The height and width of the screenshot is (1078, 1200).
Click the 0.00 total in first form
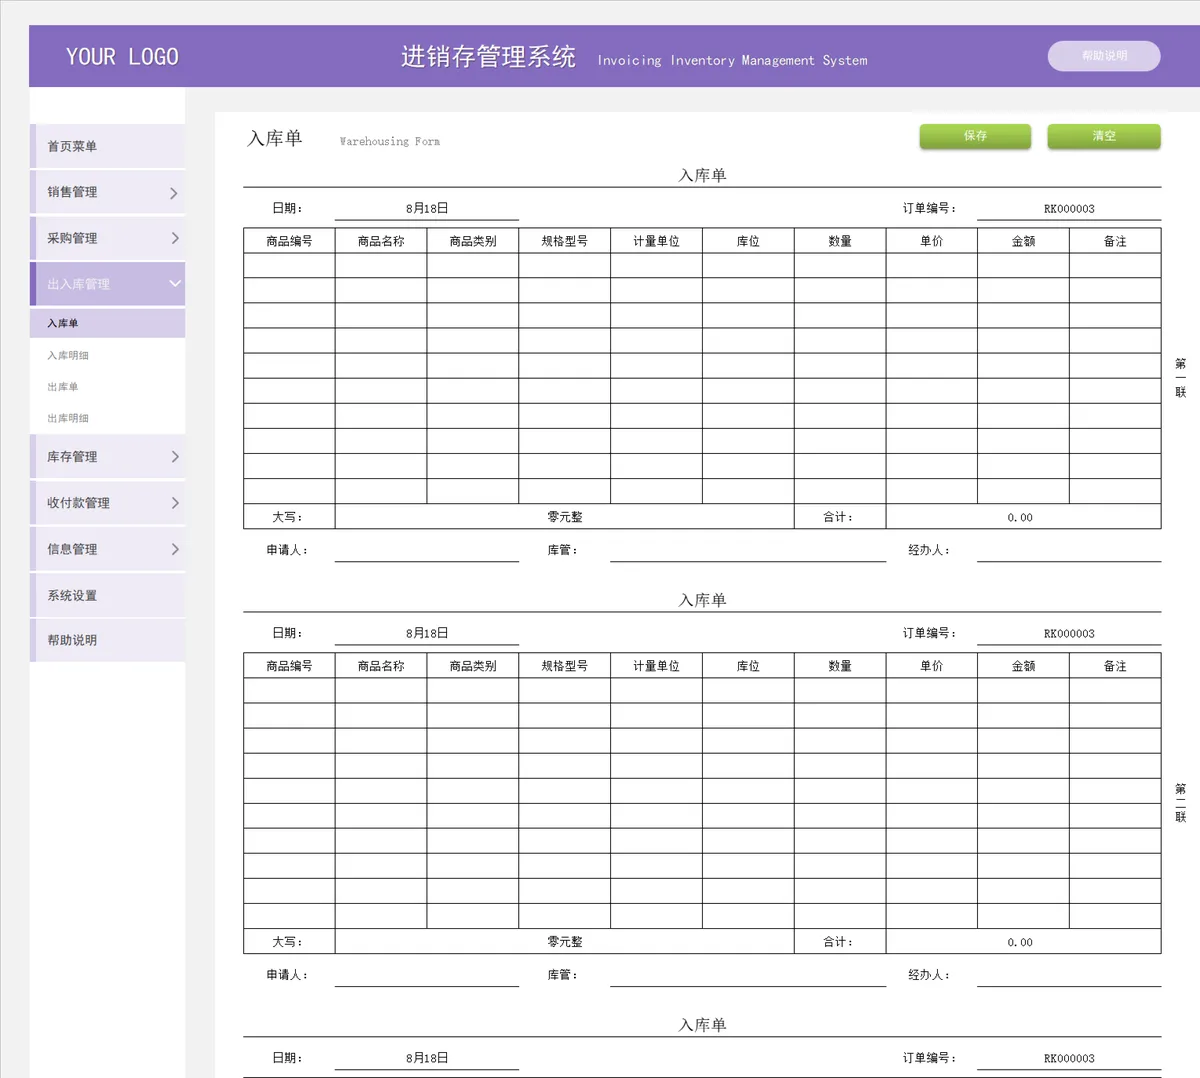1023,517
